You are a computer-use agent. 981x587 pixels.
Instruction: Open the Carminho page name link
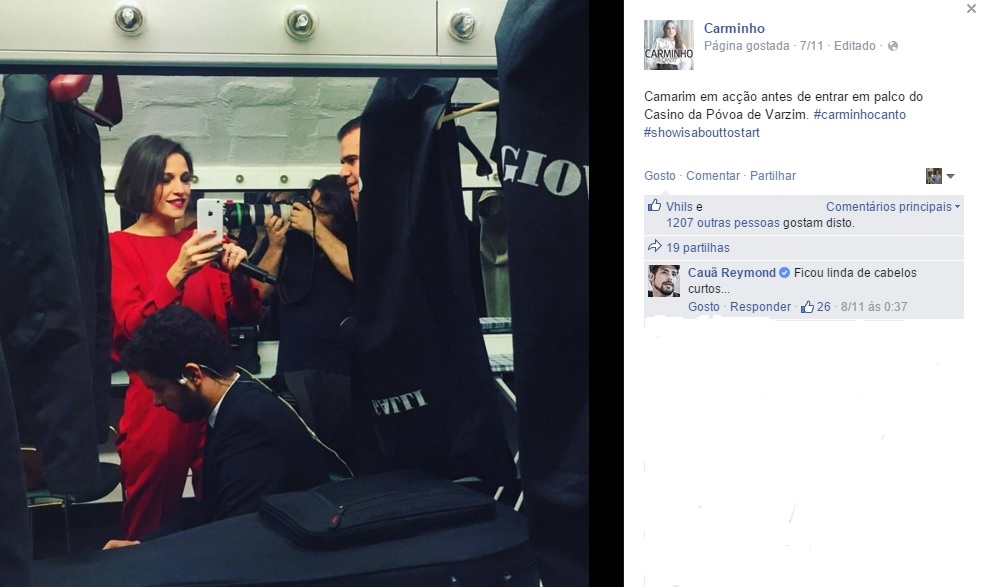(x=734, y=28)
